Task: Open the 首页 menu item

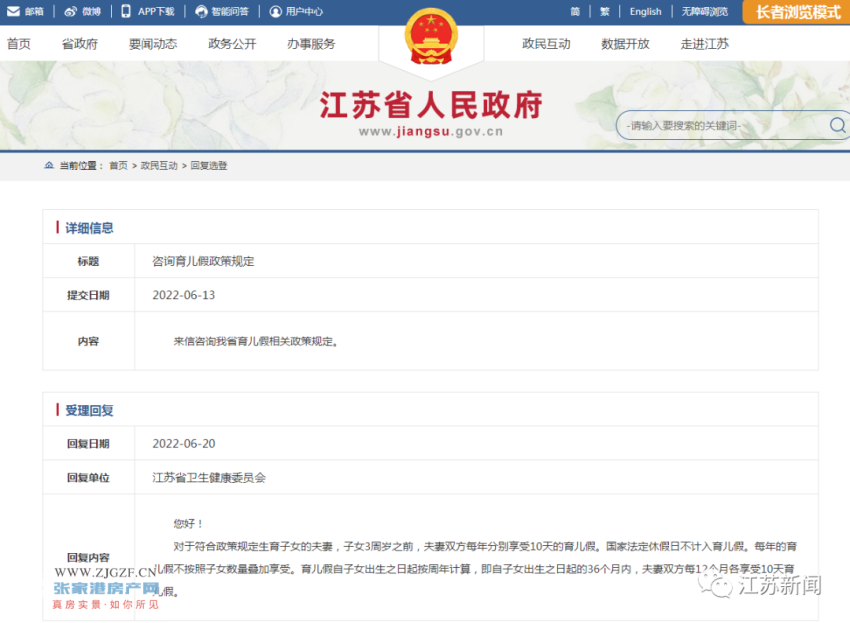Action: 19,44
